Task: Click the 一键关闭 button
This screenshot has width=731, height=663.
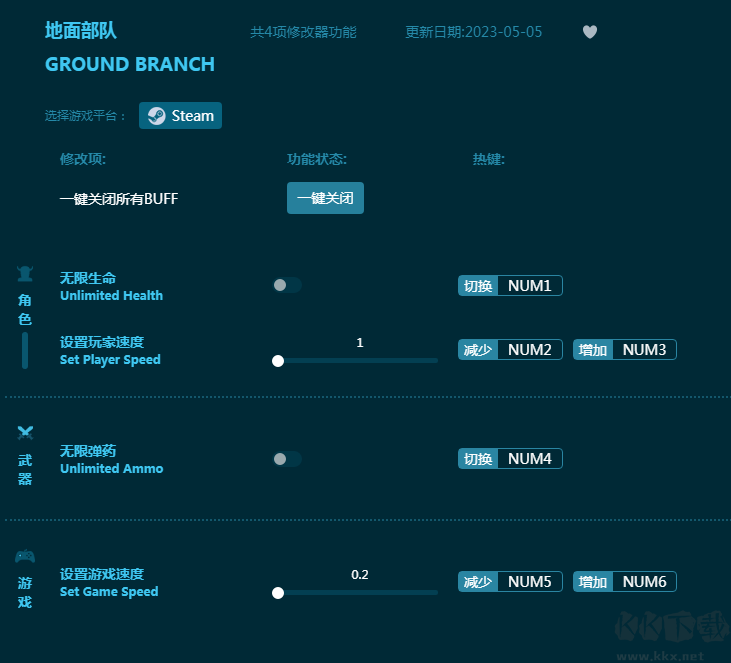Action: [x=325, y=198]
